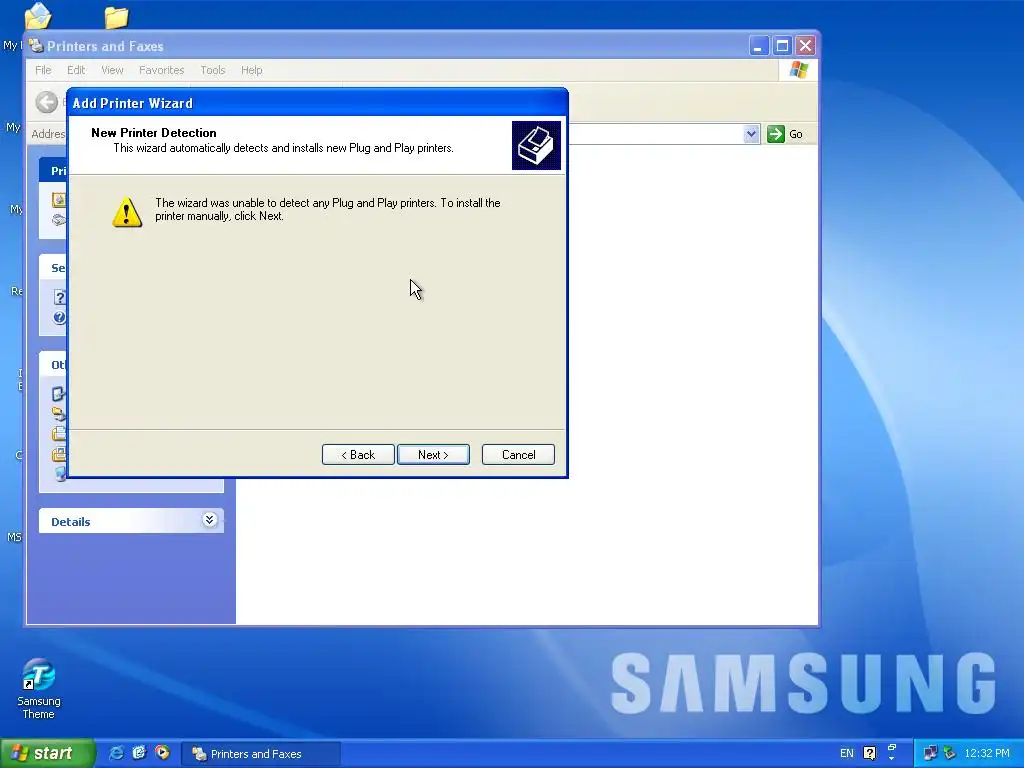1024x768 pixels.
Task: Select the My Documents folder icon on the desktop
Action: click(x=37, y=16)
